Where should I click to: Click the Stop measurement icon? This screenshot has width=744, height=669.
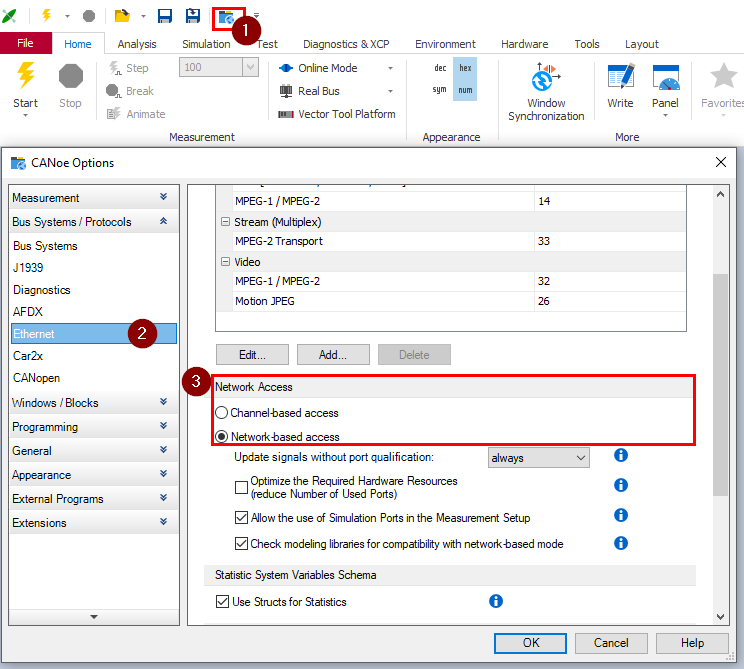click(x=70, y=77)
